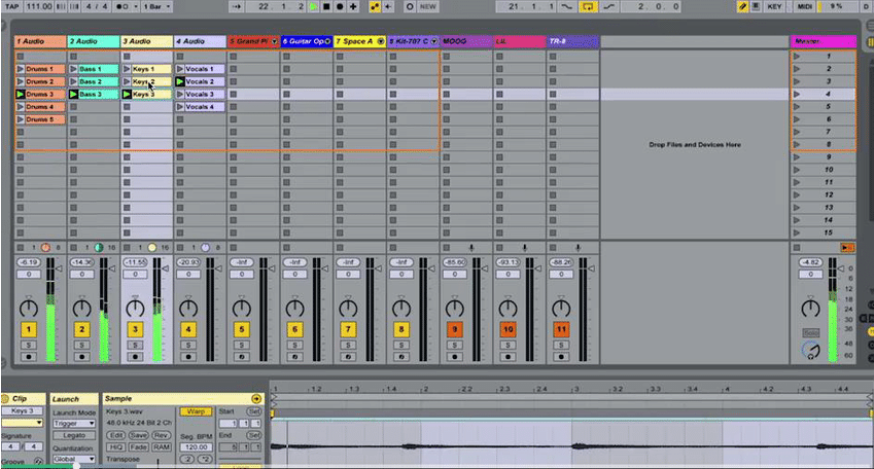The image size is (874, 469).
Task: Open the Launch Mode Trigger dropdown
Action: pos(74,423)
